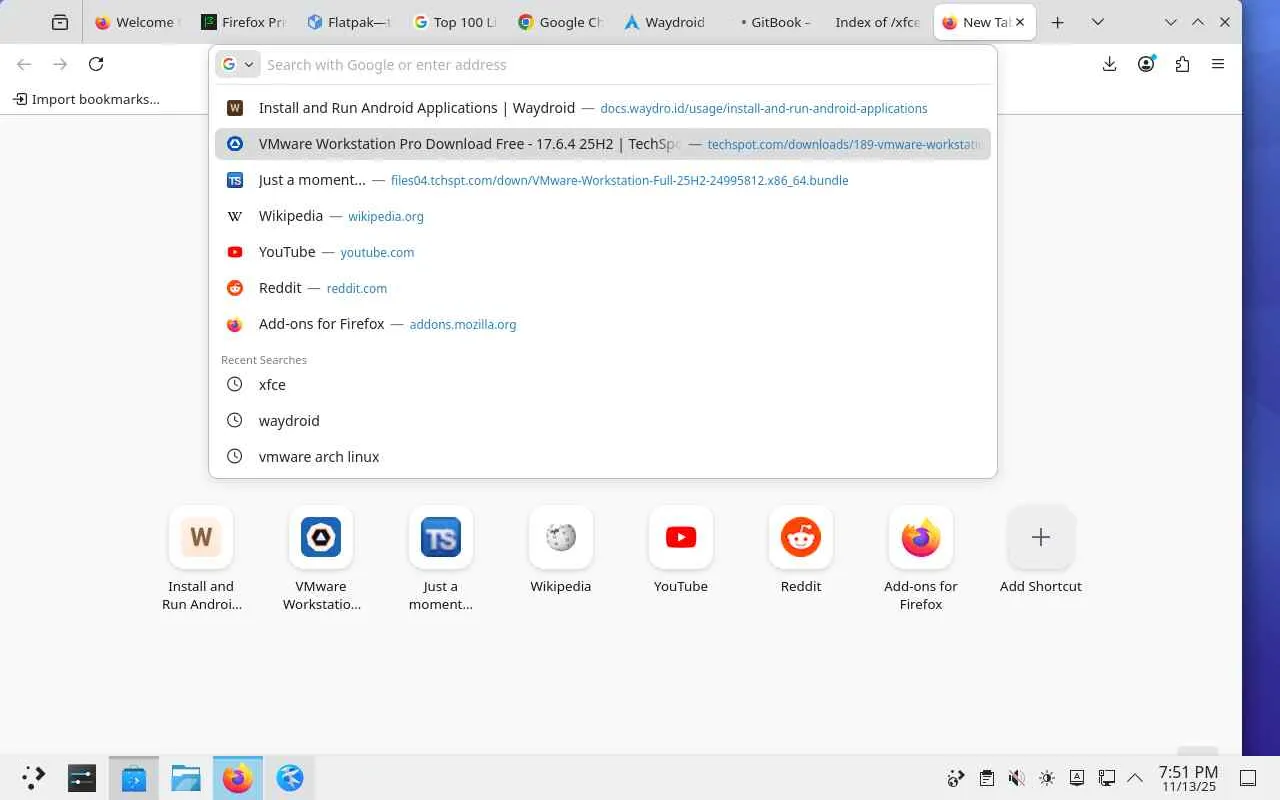Choose the VMware Workstation Pro Download suggestion
Screen dimensions: 1280x800
[603, 144]
